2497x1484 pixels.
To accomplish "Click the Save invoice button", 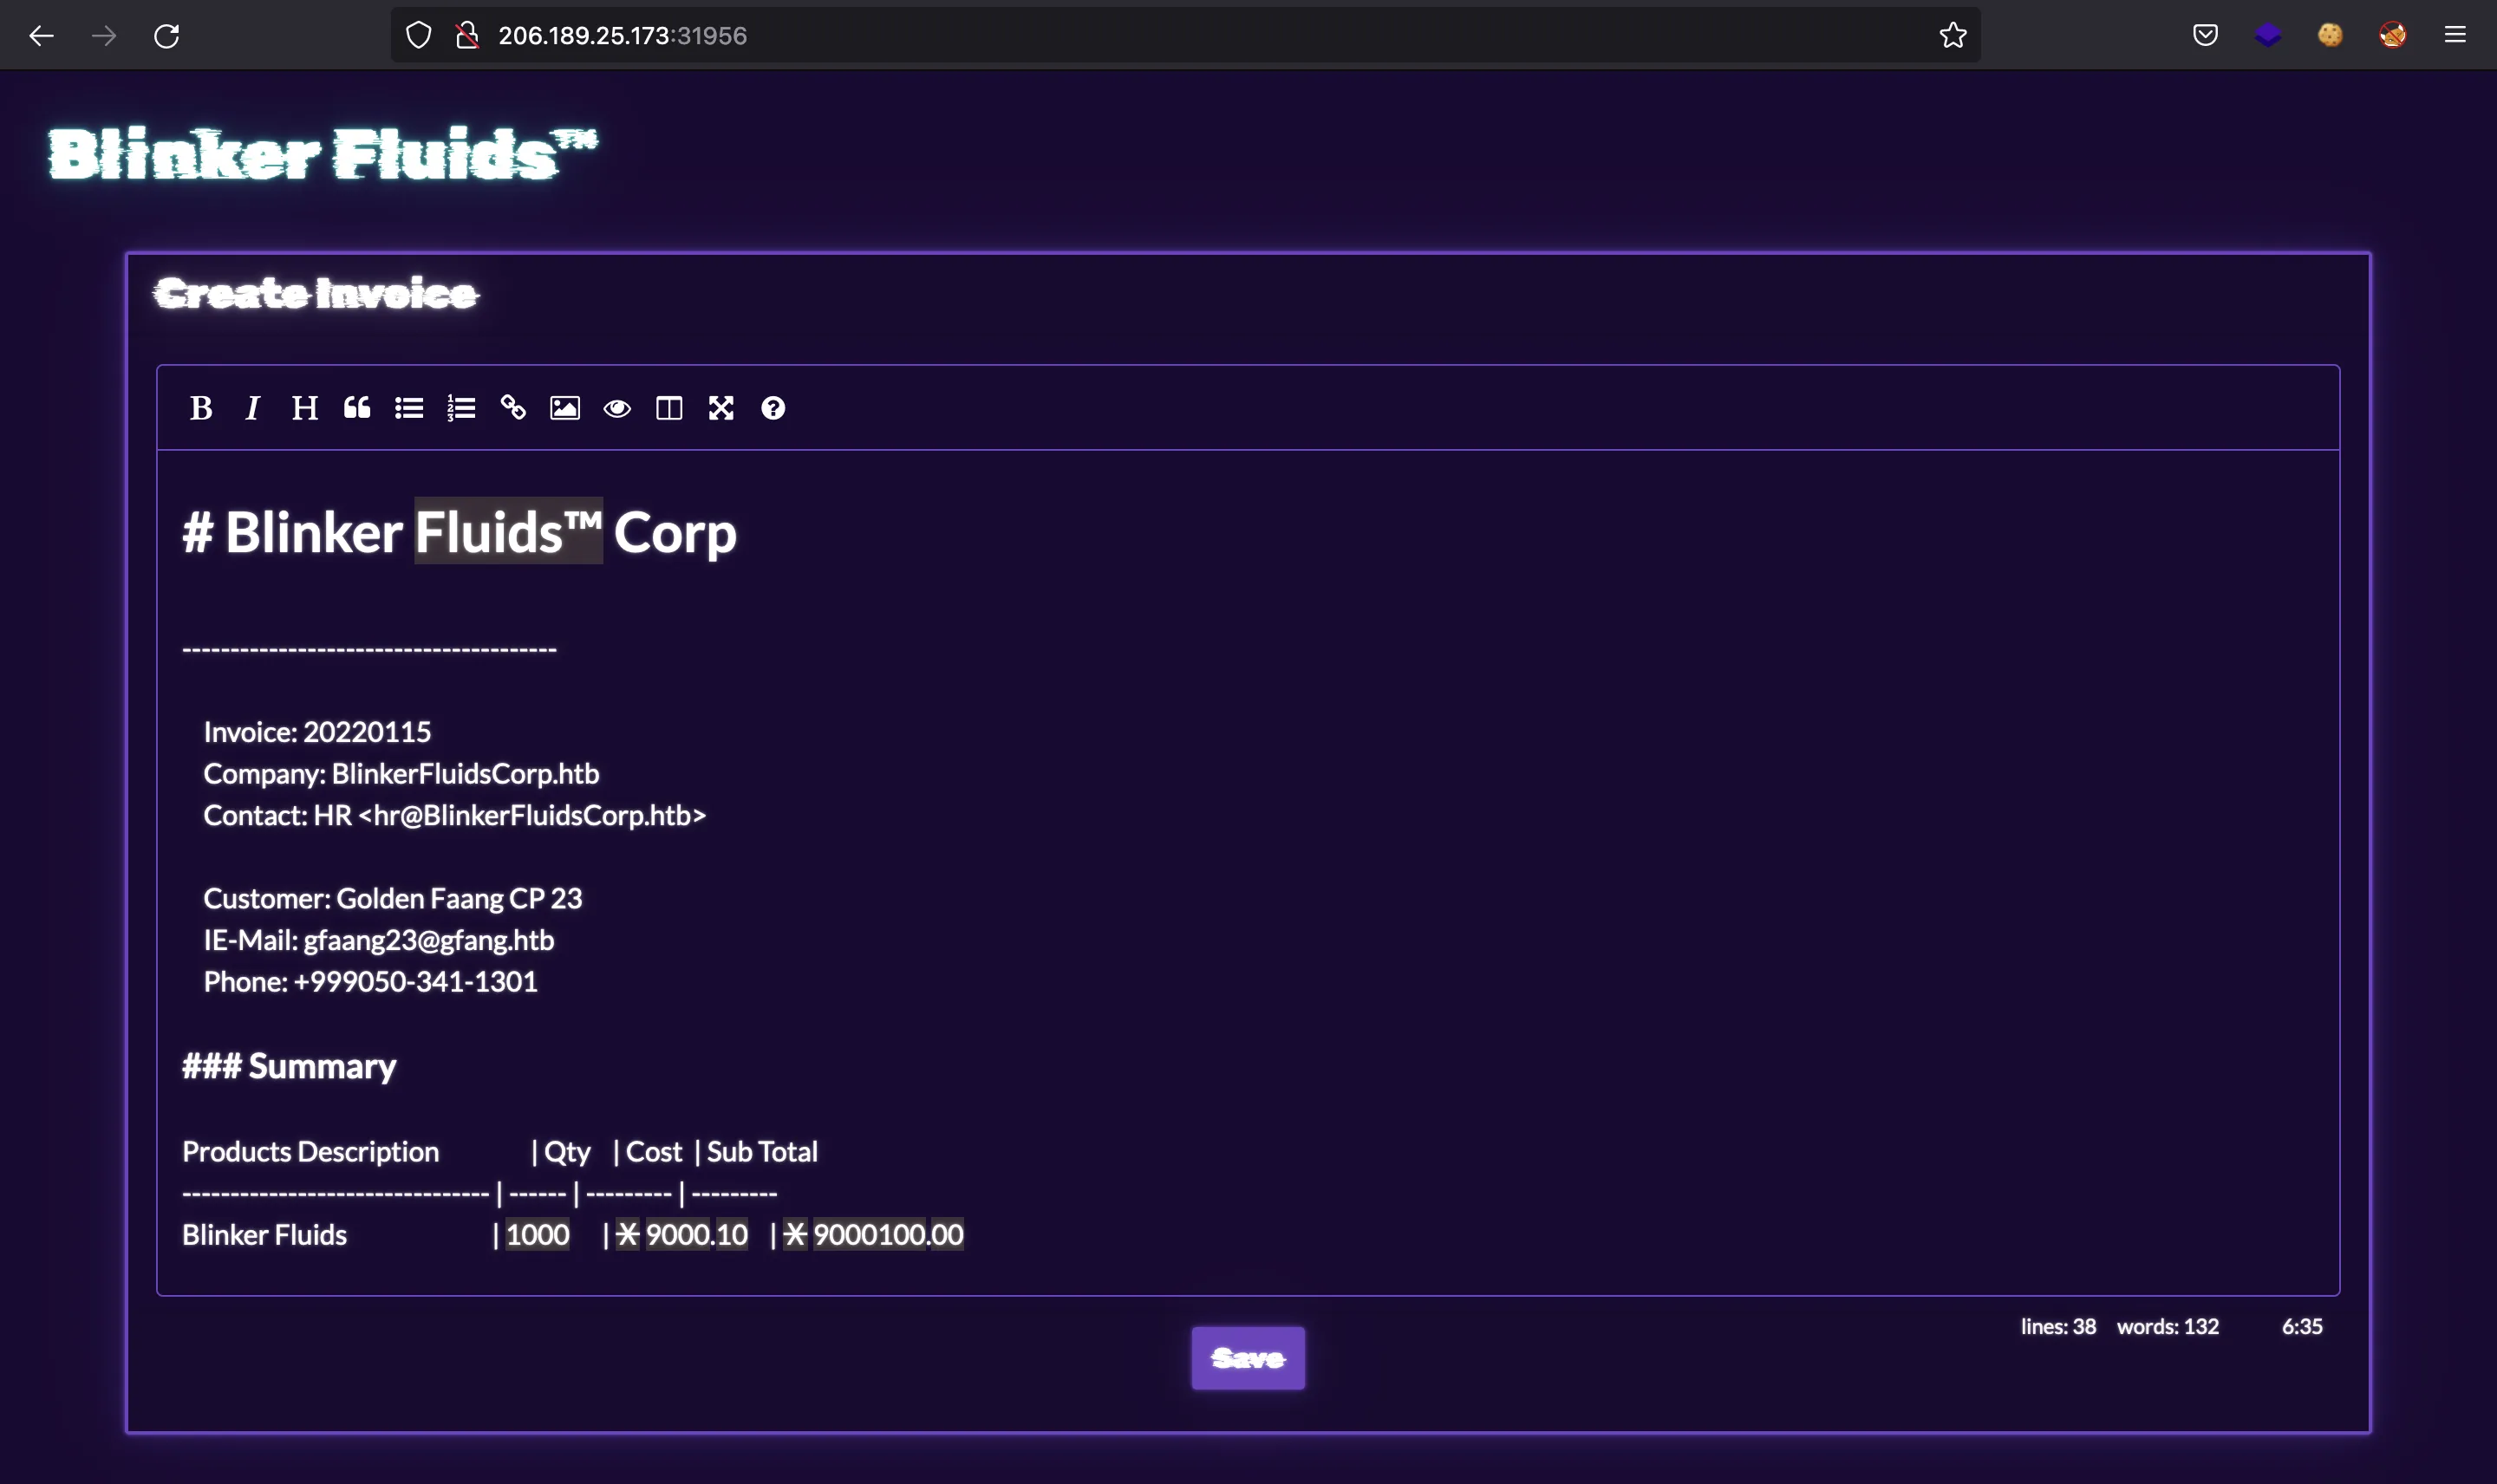I will pyautogui.click(x=1248, y=1357).
